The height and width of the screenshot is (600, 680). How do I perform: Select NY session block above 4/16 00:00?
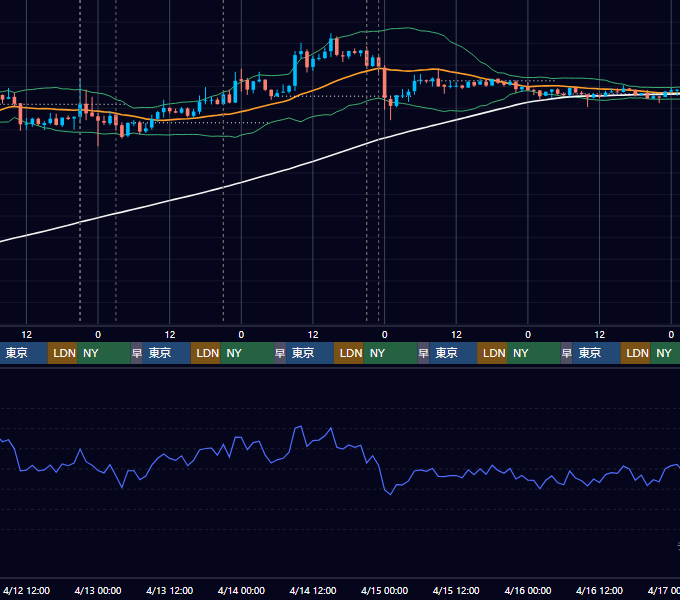click(533, 353)
